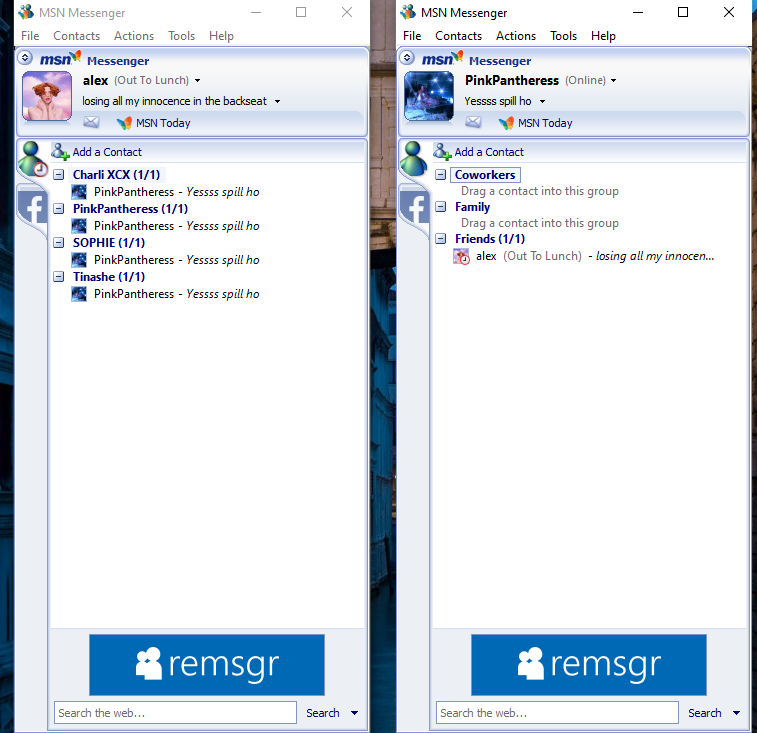Select the MSN contacts tab in the right window

[414, 160]
